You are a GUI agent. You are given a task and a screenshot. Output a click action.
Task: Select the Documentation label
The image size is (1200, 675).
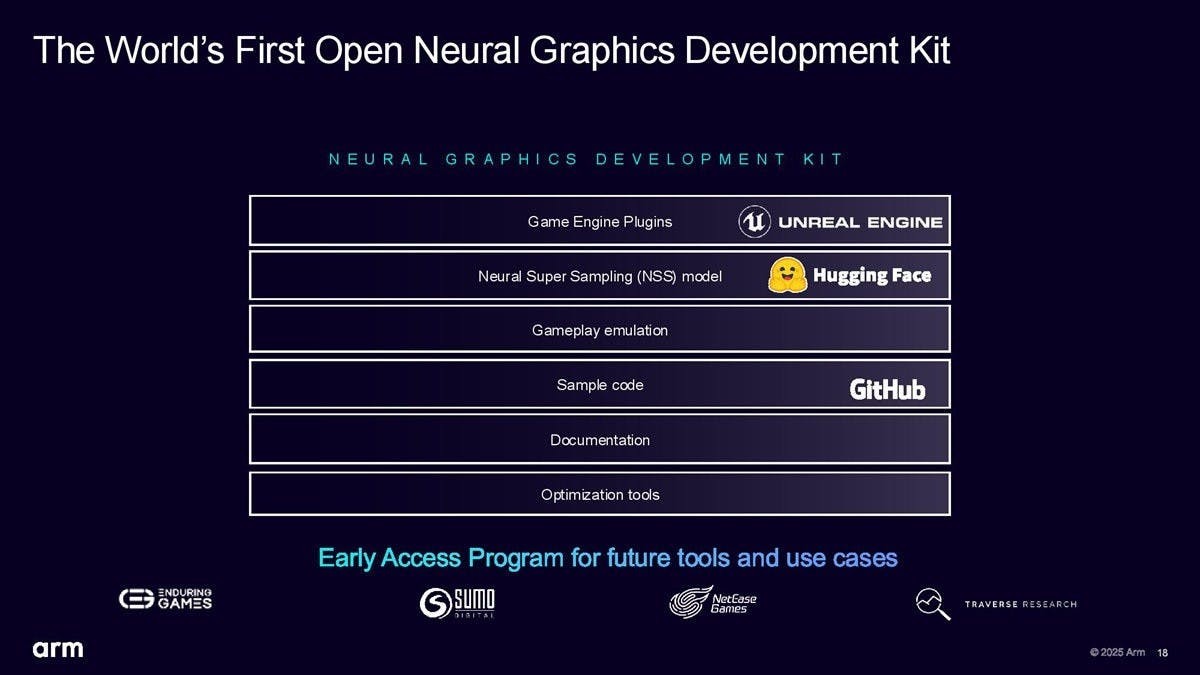(x=600, y=440)
